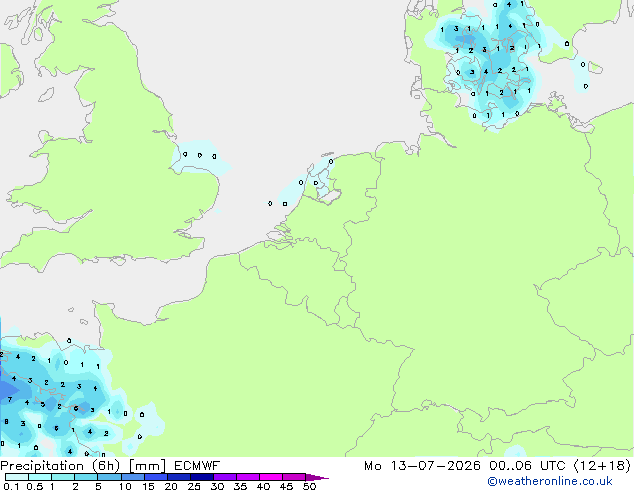This screenshot has height=490, width=634.
Task: Click the '7' precipitation value on the map
Action: click(10, 399)
